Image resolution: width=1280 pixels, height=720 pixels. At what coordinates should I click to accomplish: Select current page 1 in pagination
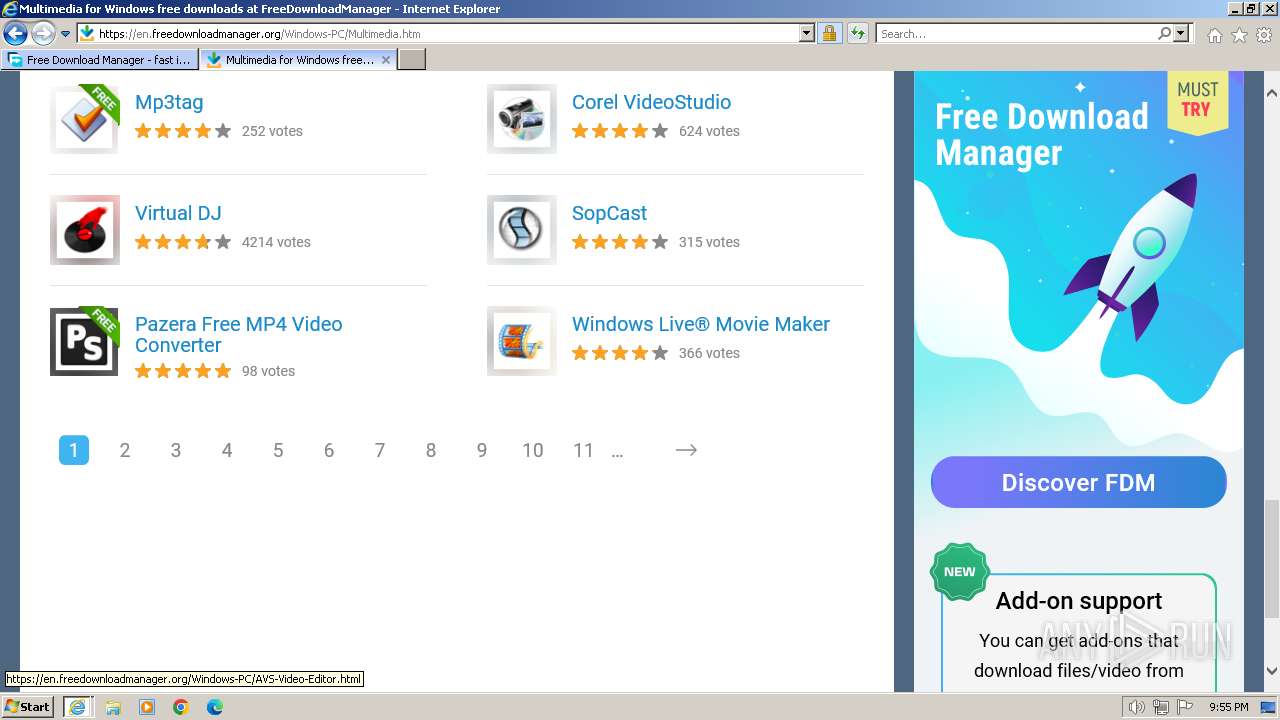coord(74,450)
